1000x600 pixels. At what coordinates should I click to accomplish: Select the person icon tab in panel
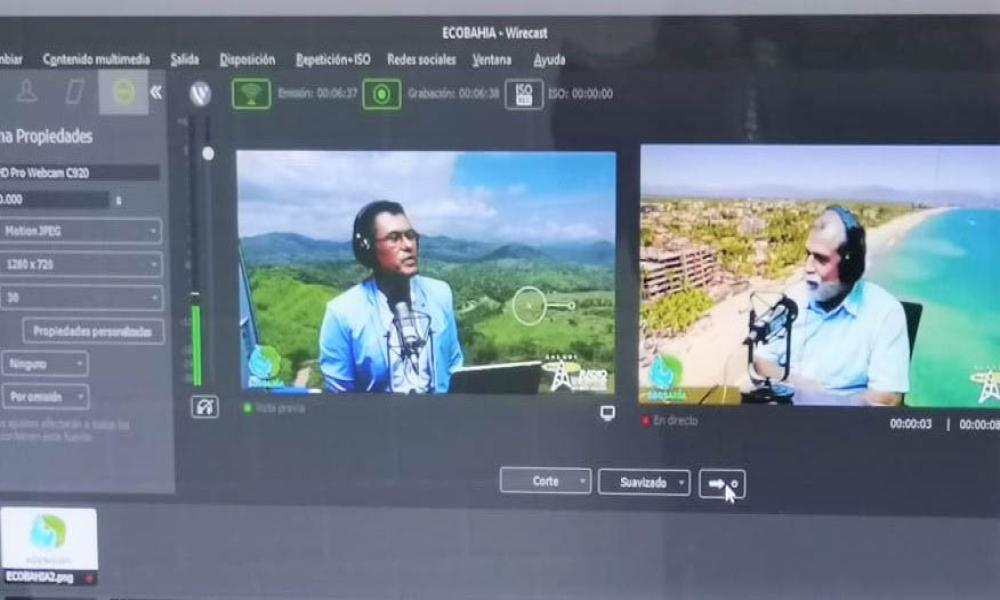27,92
